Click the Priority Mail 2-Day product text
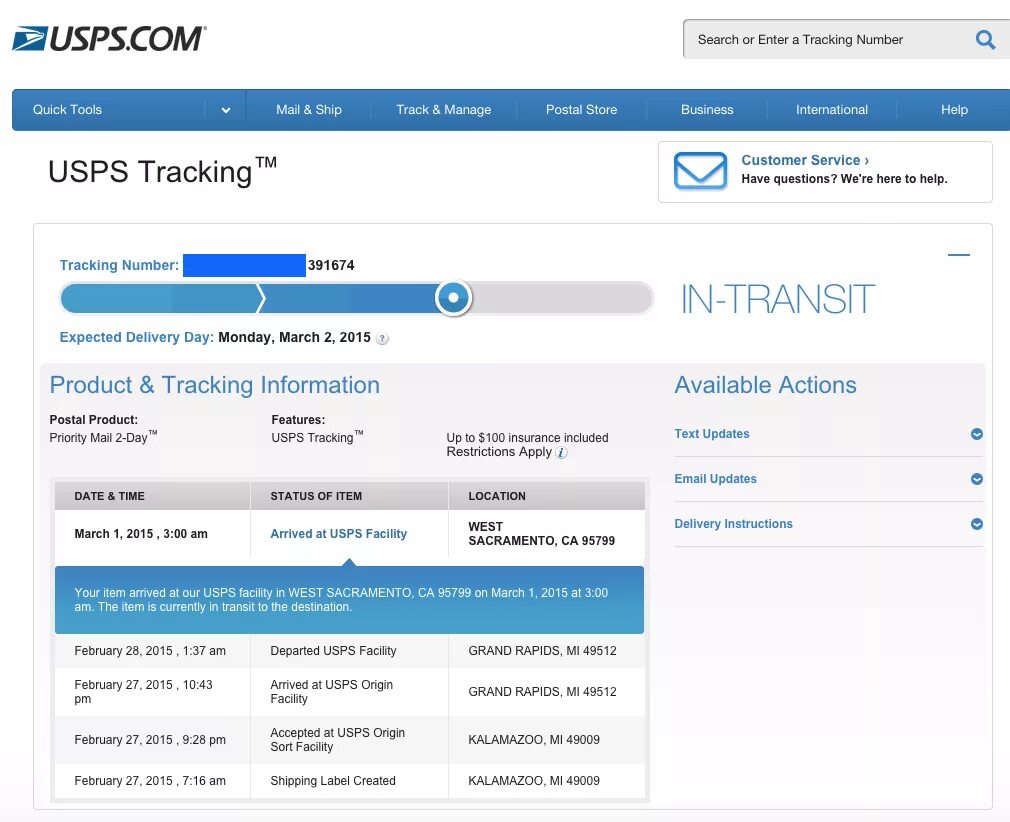The image size is (1010, 822). [103, 437]
